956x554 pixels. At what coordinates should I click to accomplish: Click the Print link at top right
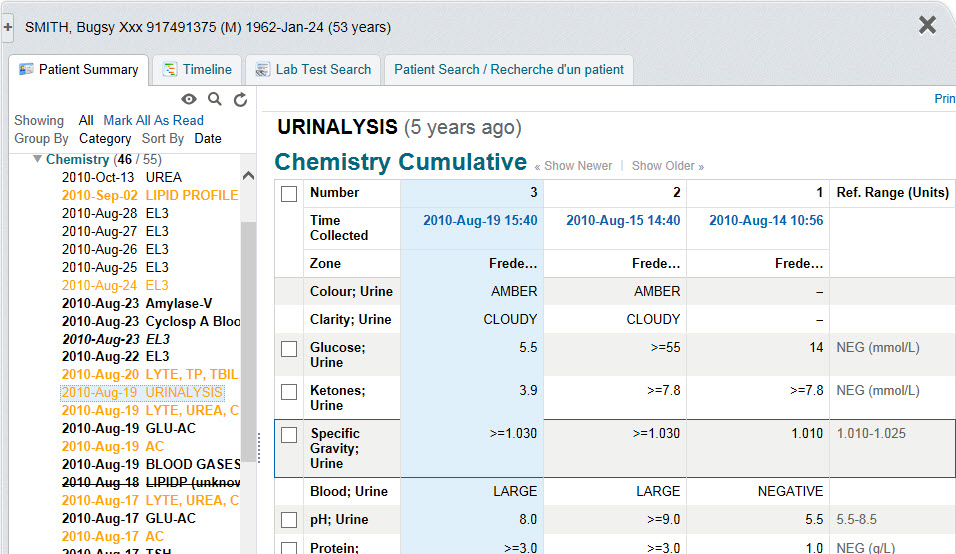click(945, 99)
